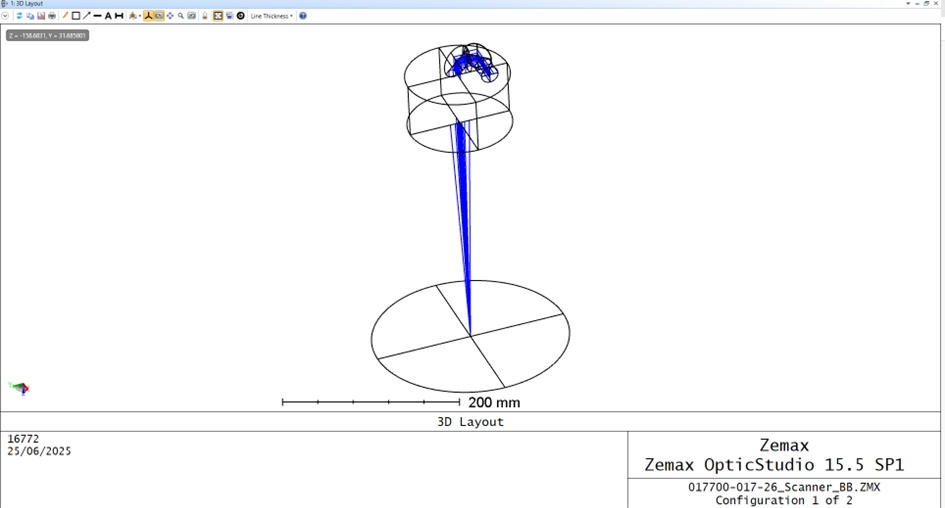The width and height of the screenshot is (945, 508).
Task: Open the window options dropdown arrow at top right
Action: point(908,4)
